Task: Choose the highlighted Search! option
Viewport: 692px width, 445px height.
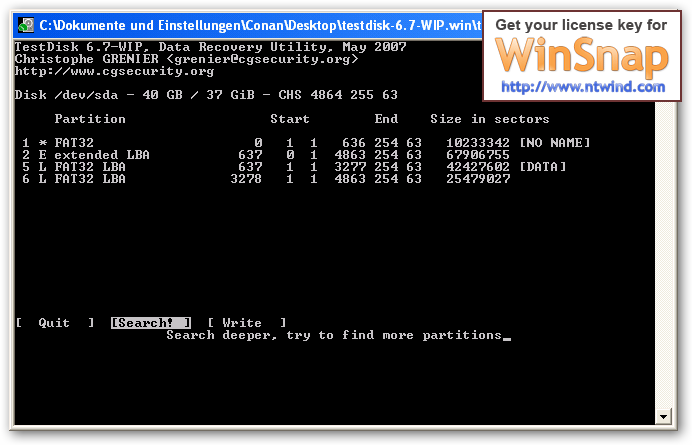Action: [150, 323]
